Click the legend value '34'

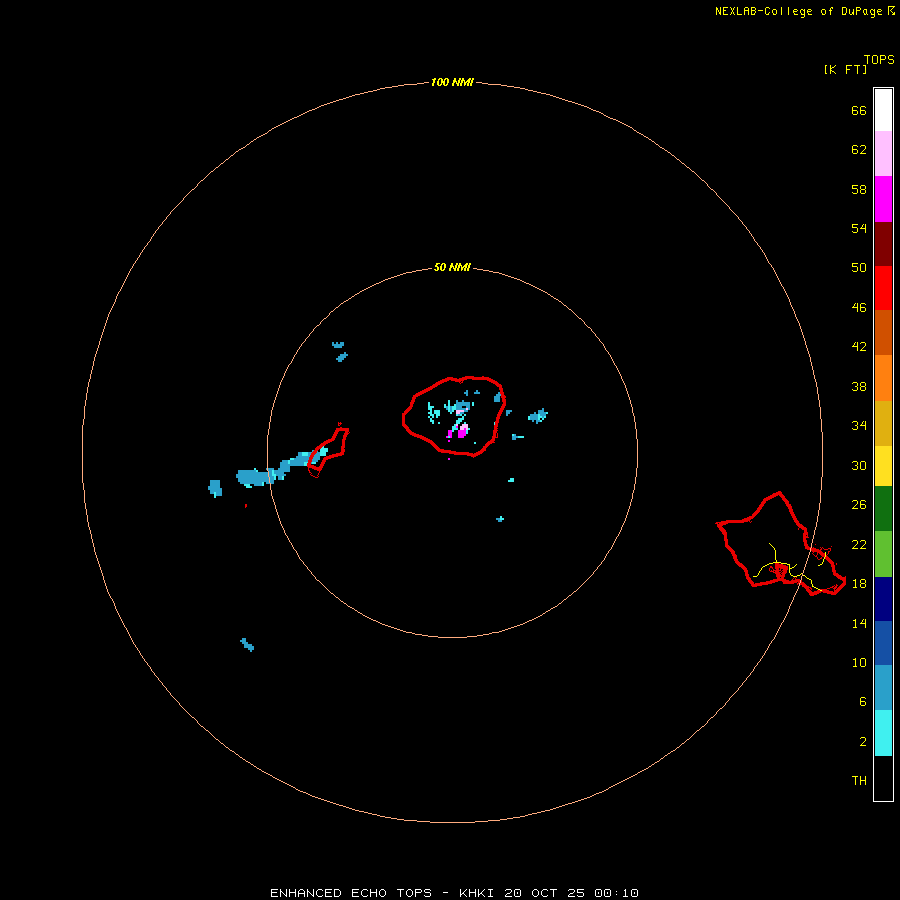pos(859,425)
